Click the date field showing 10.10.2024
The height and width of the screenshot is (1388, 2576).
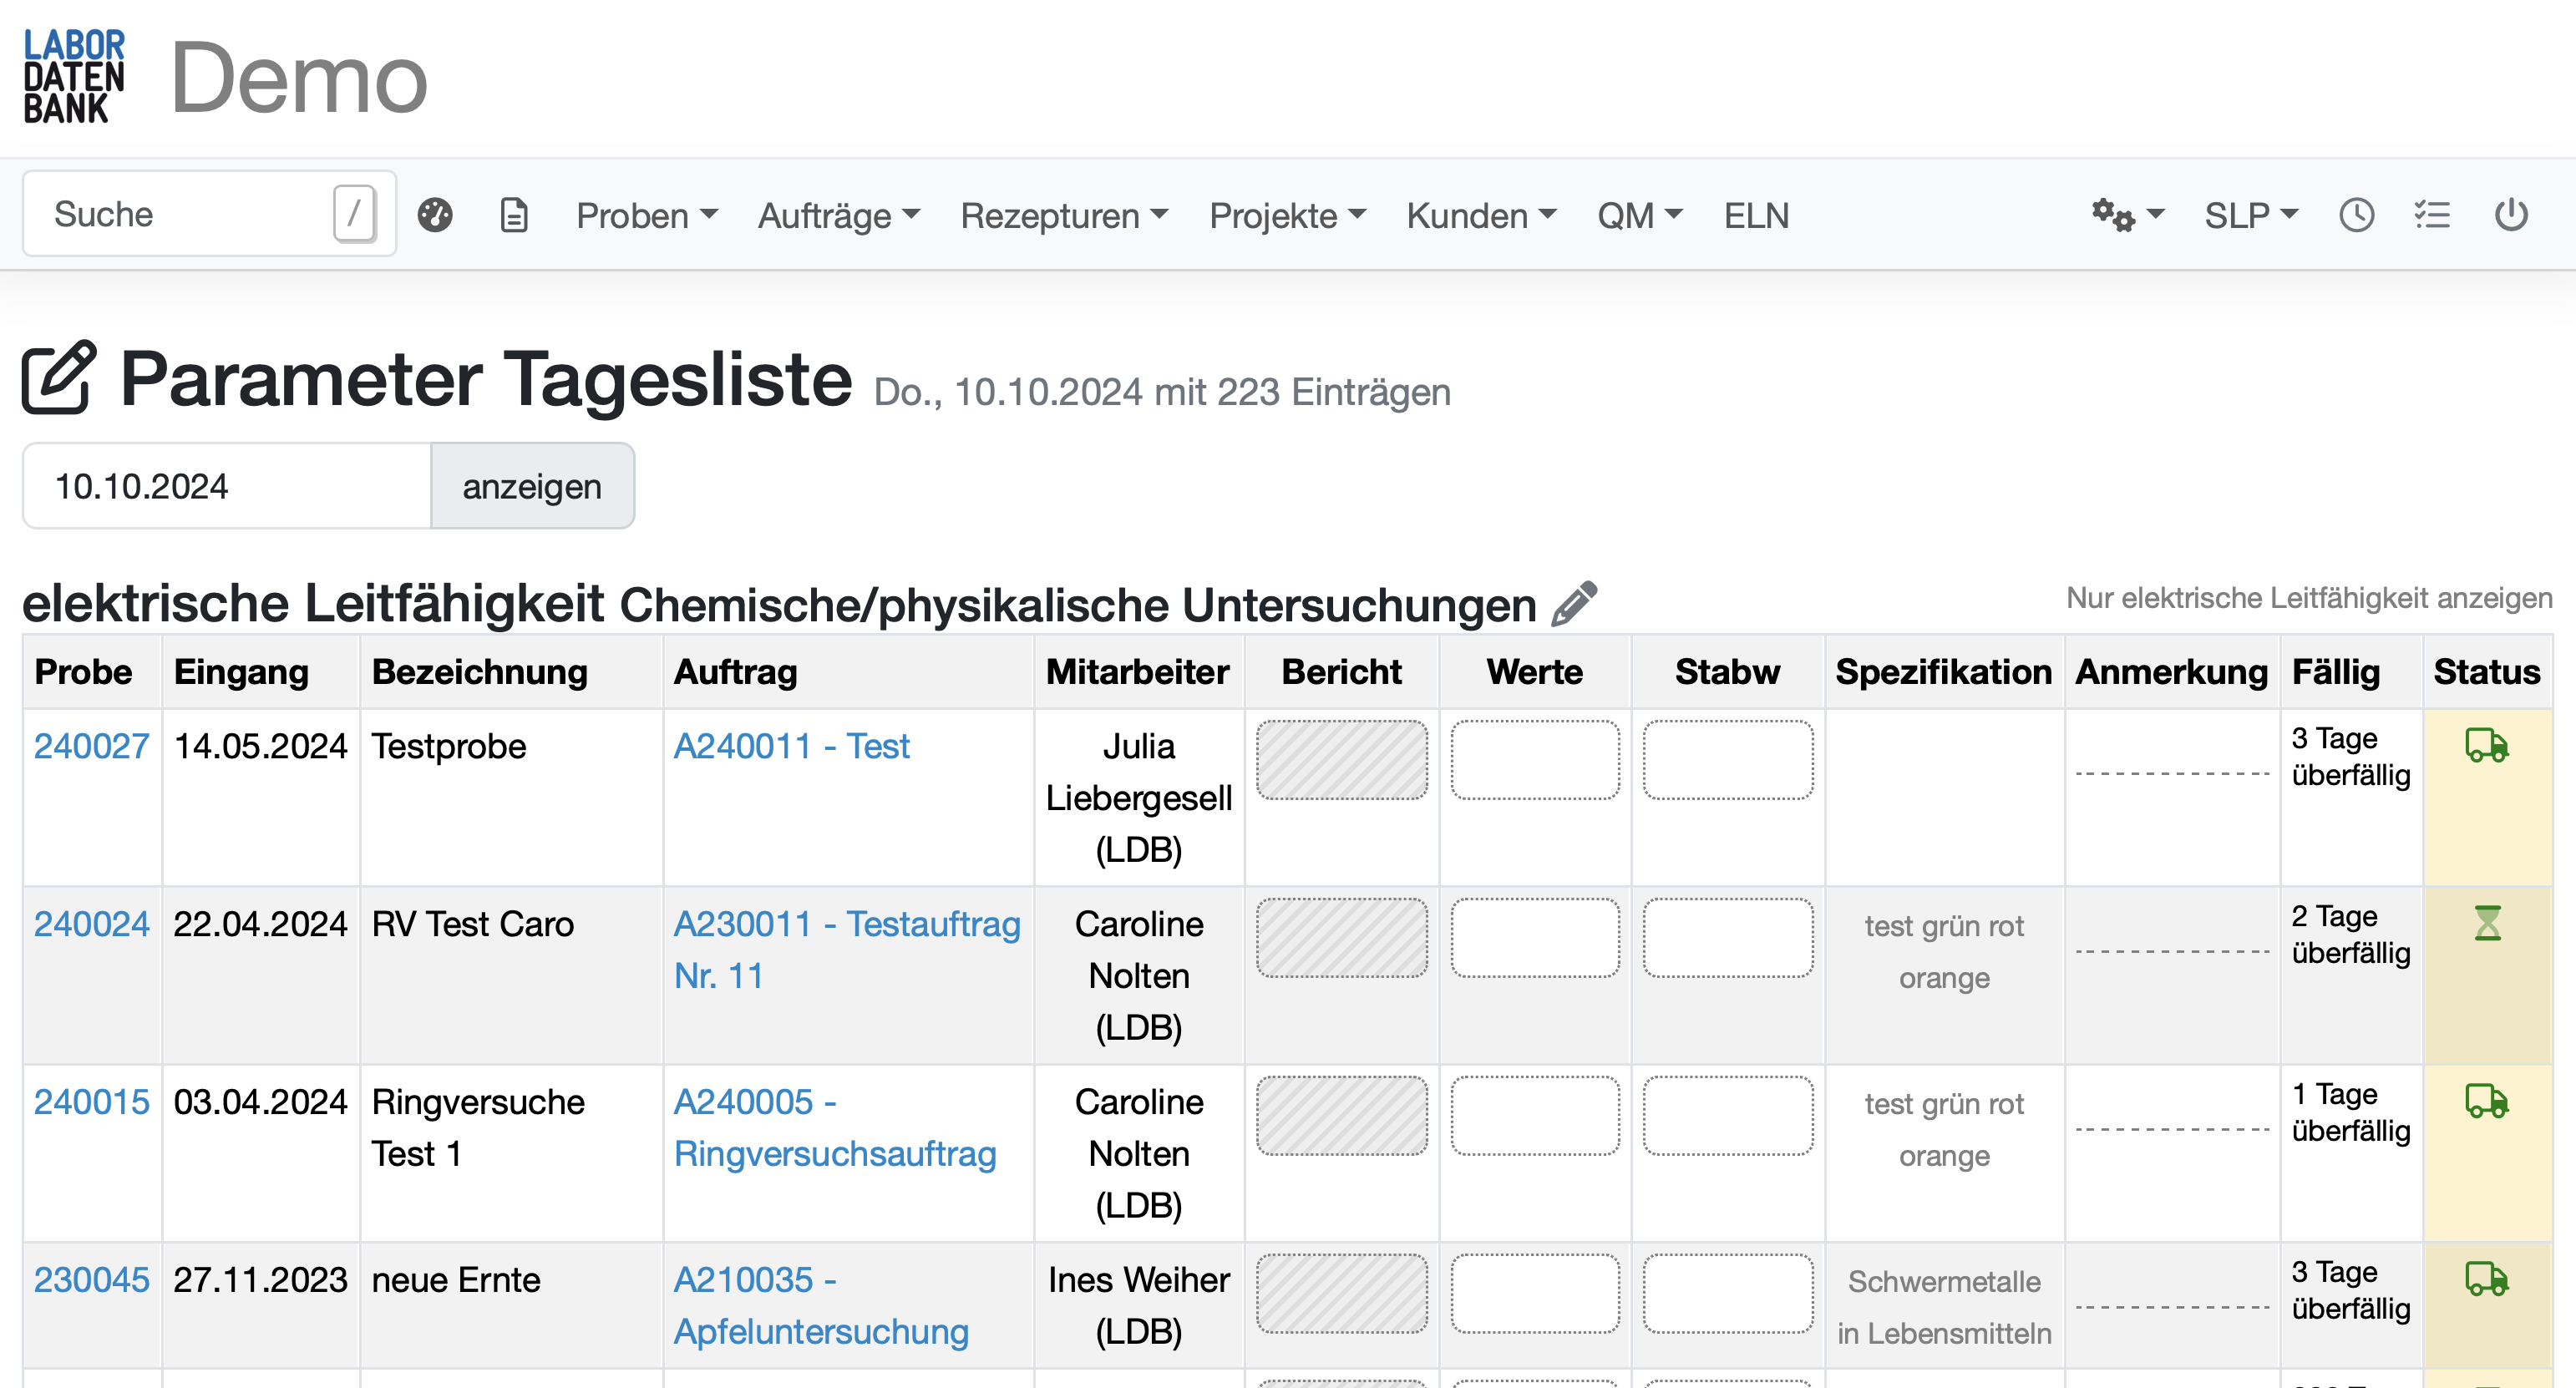226,485
